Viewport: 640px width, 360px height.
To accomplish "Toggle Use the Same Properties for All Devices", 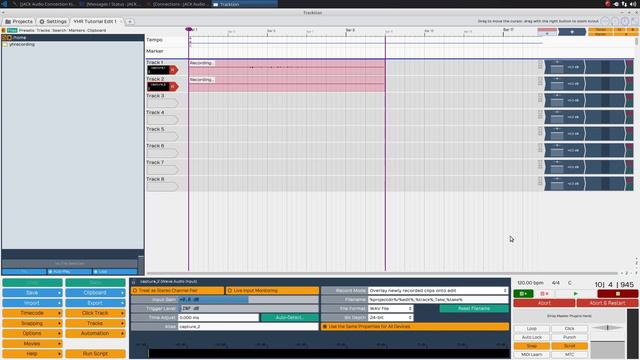I will click(415, 327).
